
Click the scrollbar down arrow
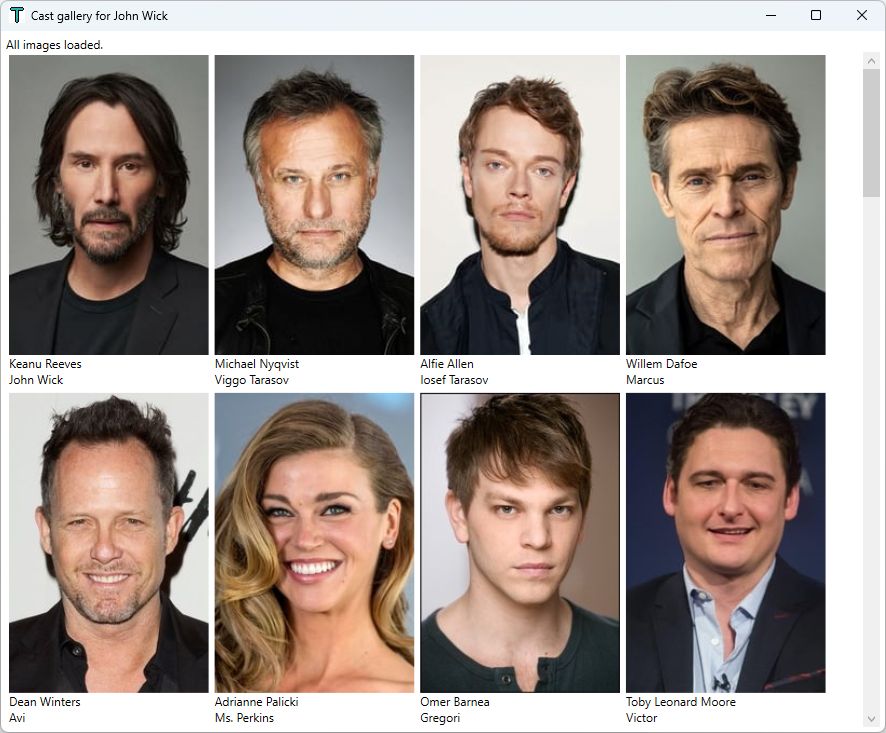click(871, 719)
